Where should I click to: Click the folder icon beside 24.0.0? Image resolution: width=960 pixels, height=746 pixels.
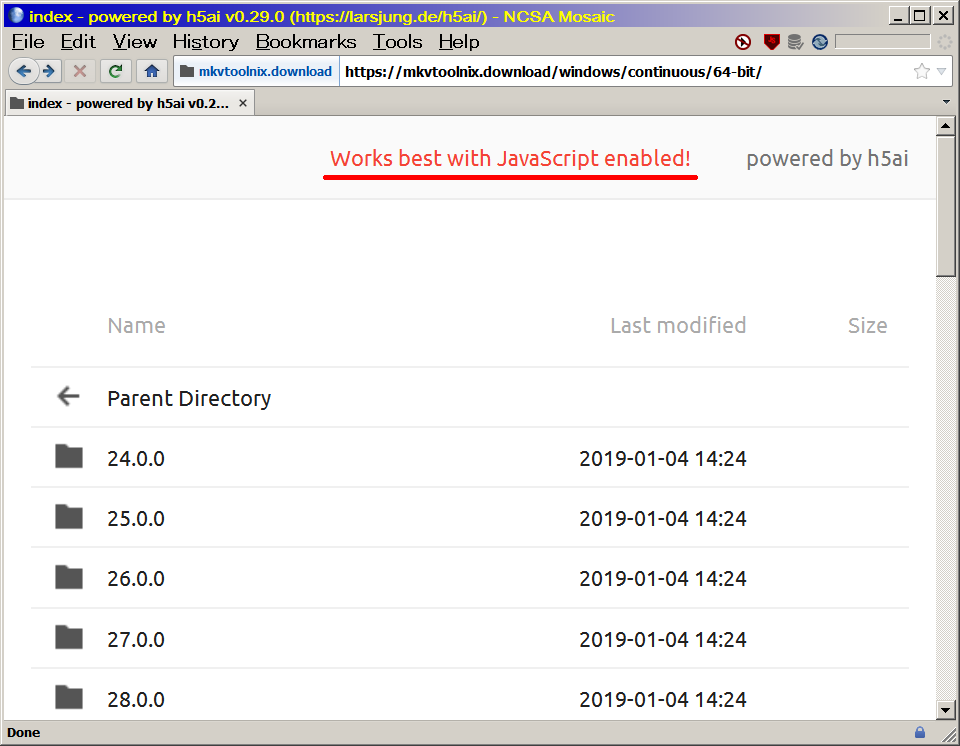pyautogui.click(x=69, y=456)
